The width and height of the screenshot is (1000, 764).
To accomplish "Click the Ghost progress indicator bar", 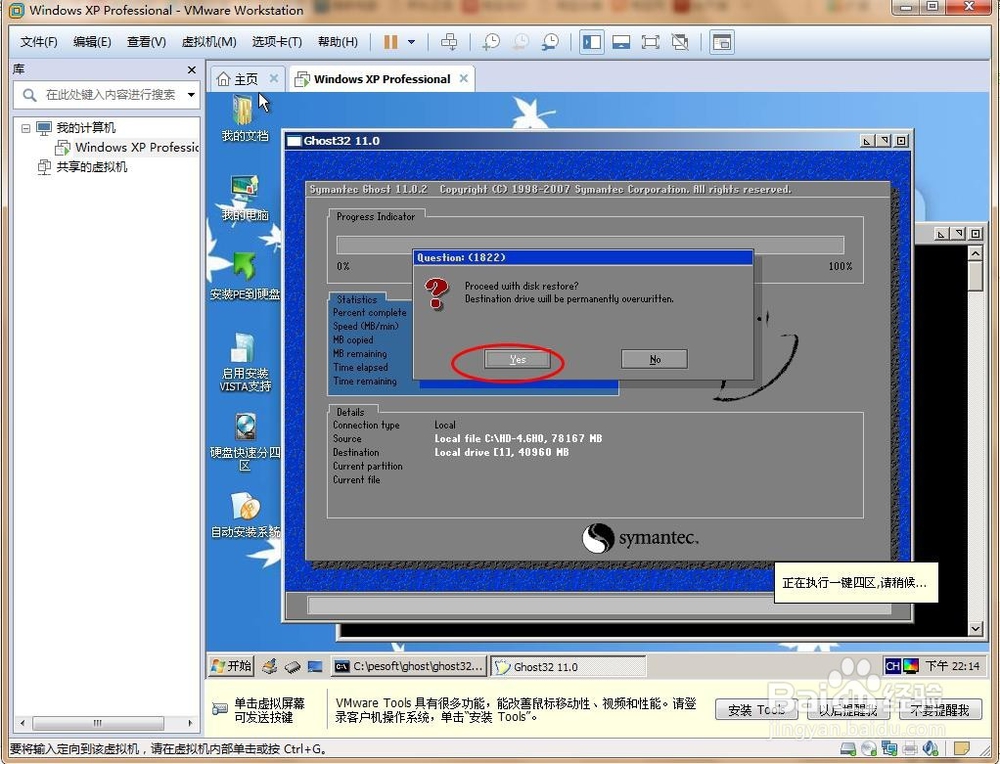I will [x=590, y=245].
